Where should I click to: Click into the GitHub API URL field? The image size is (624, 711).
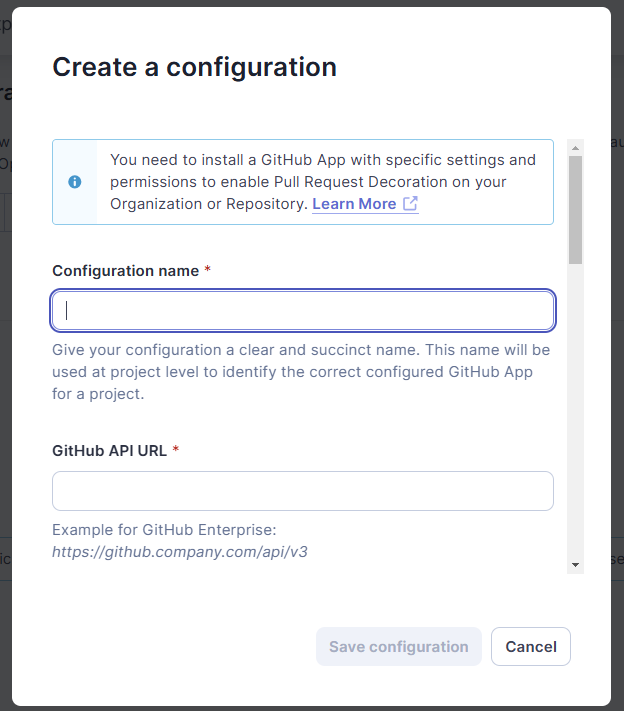coord(303,491)
